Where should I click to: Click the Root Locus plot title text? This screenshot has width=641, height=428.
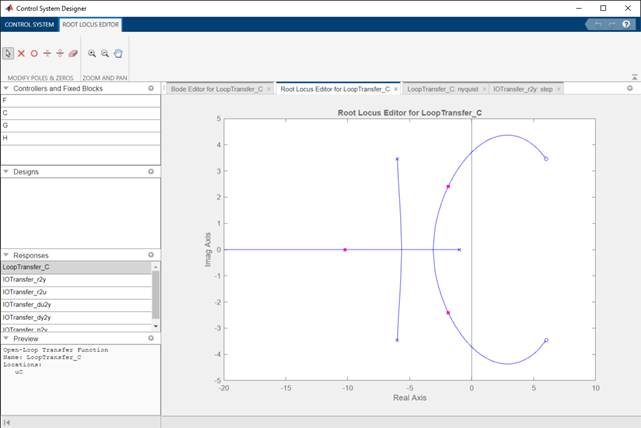[410, 113]
